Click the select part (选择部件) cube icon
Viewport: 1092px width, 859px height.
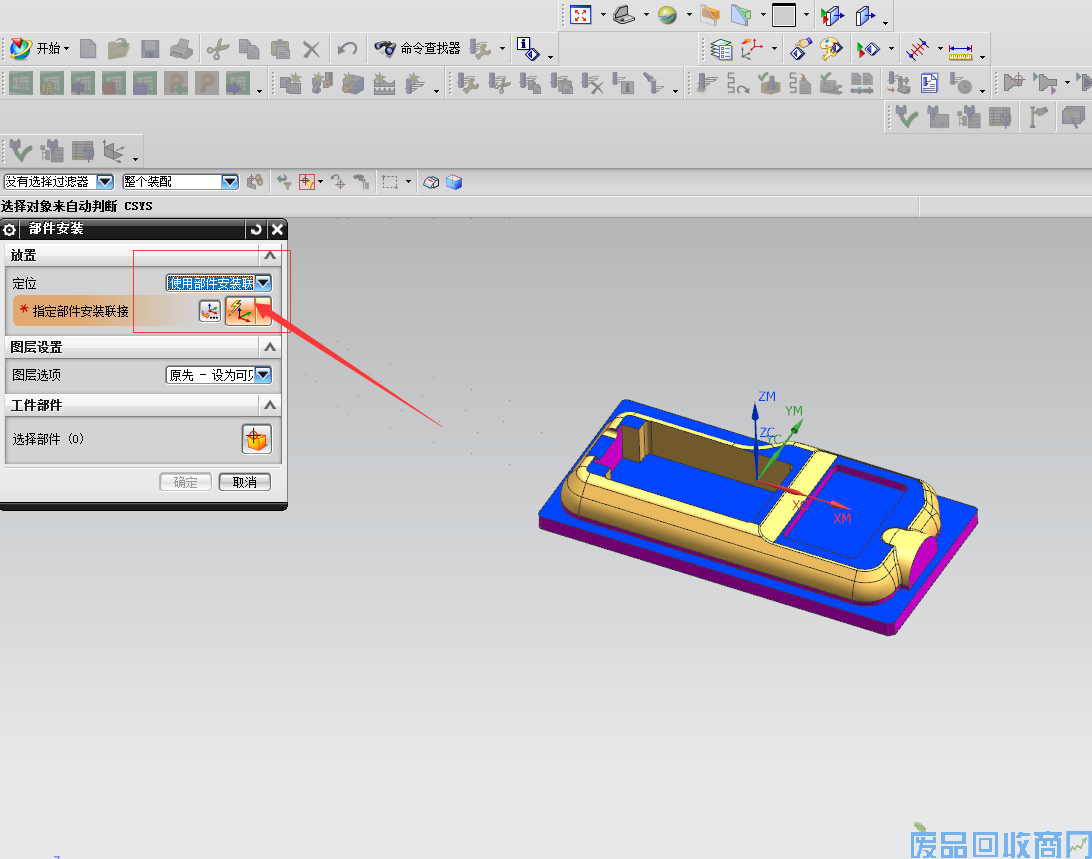coord(256,439)
